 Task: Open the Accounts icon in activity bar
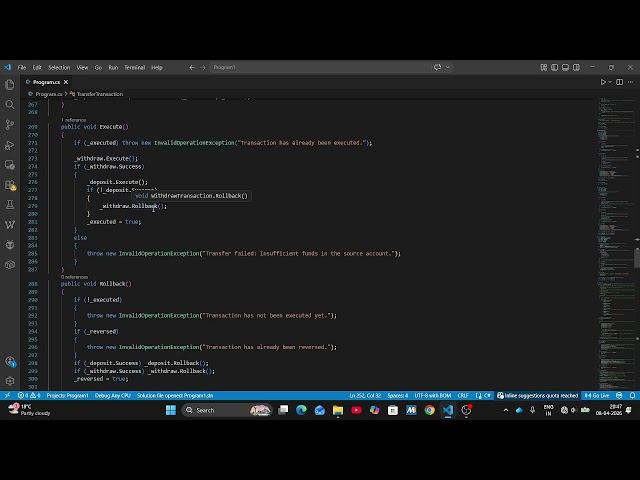10,361
